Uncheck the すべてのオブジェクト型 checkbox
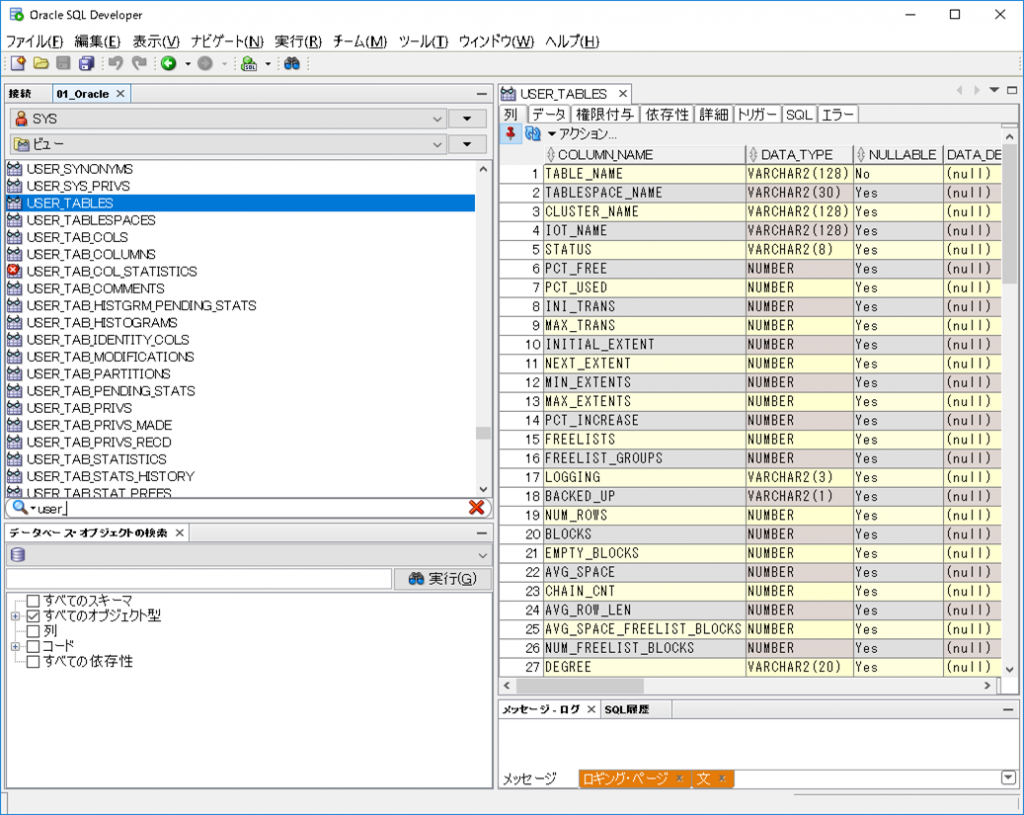1024x815 pixels. [33, 616]
